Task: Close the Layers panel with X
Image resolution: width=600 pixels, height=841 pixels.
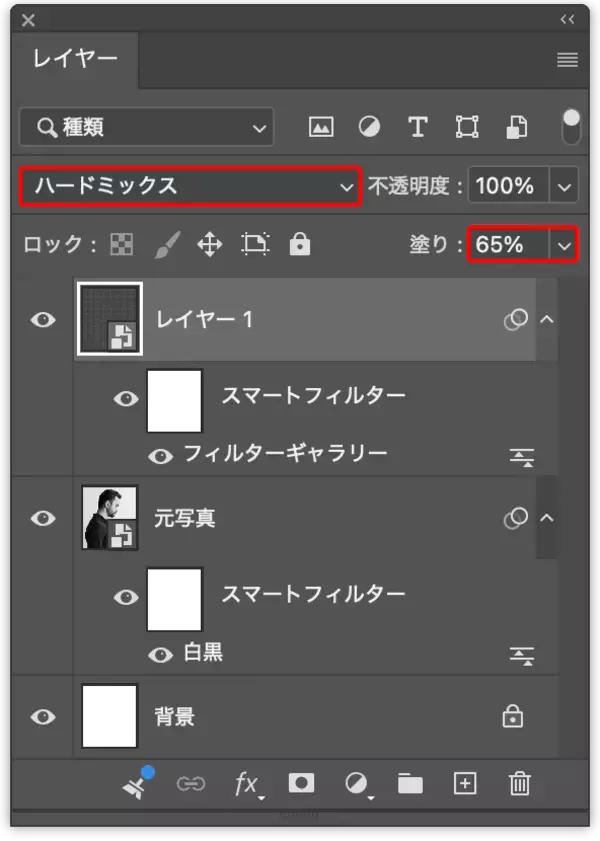Action: tap(28, 20)
